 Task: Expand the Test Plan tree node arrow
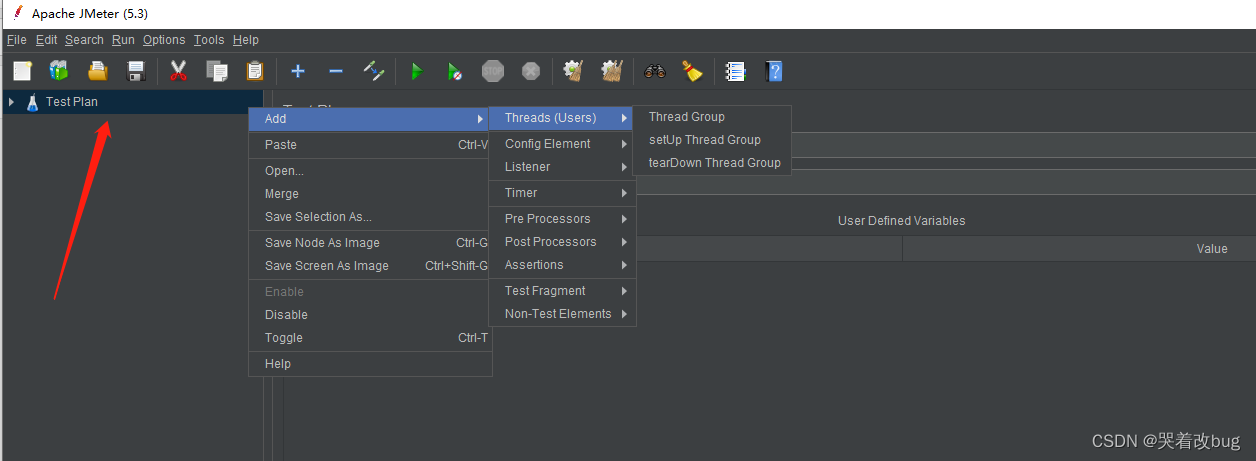[x=11, y=102]
